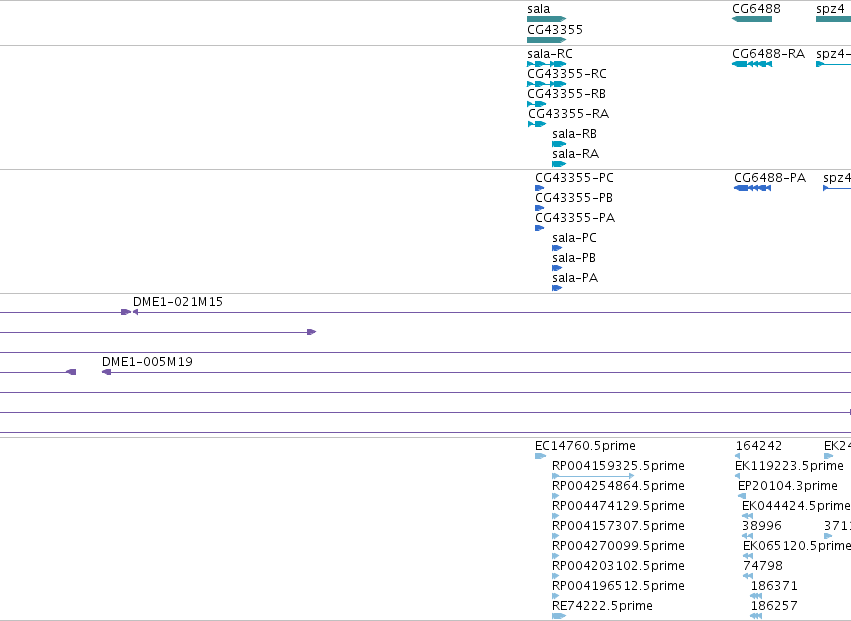Select the CG43355-RA transcript label
The width and height of the screenshot is (851, 621).
pos(568,114)
